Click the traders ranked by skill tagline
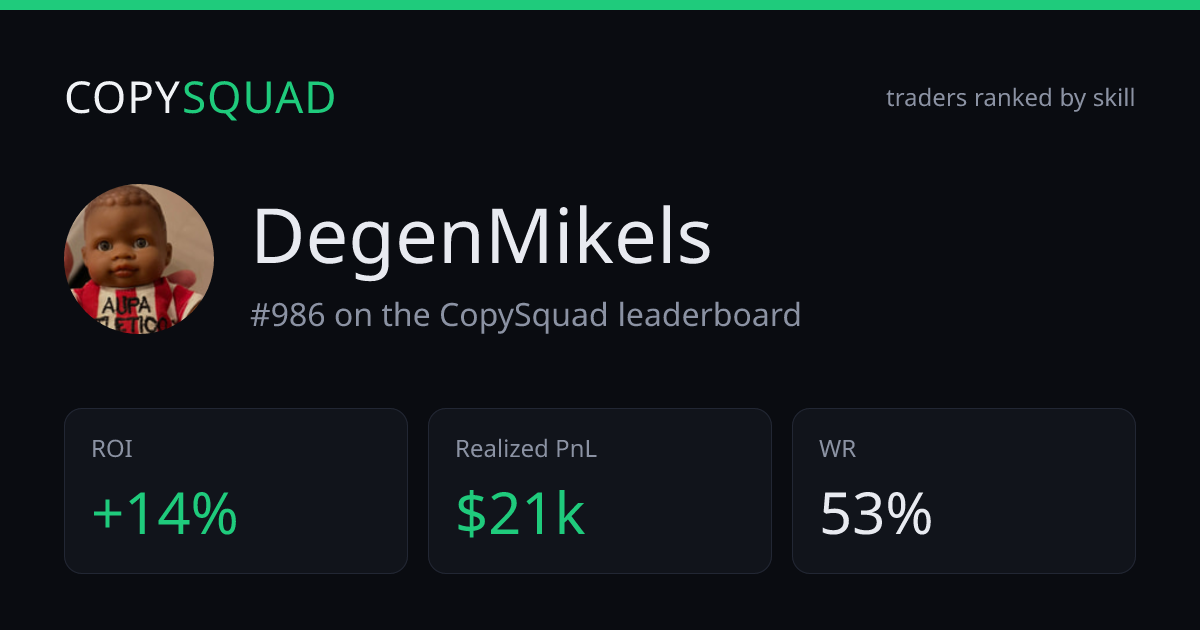This screenshot has width=1200, height=630. point(1010,98)
